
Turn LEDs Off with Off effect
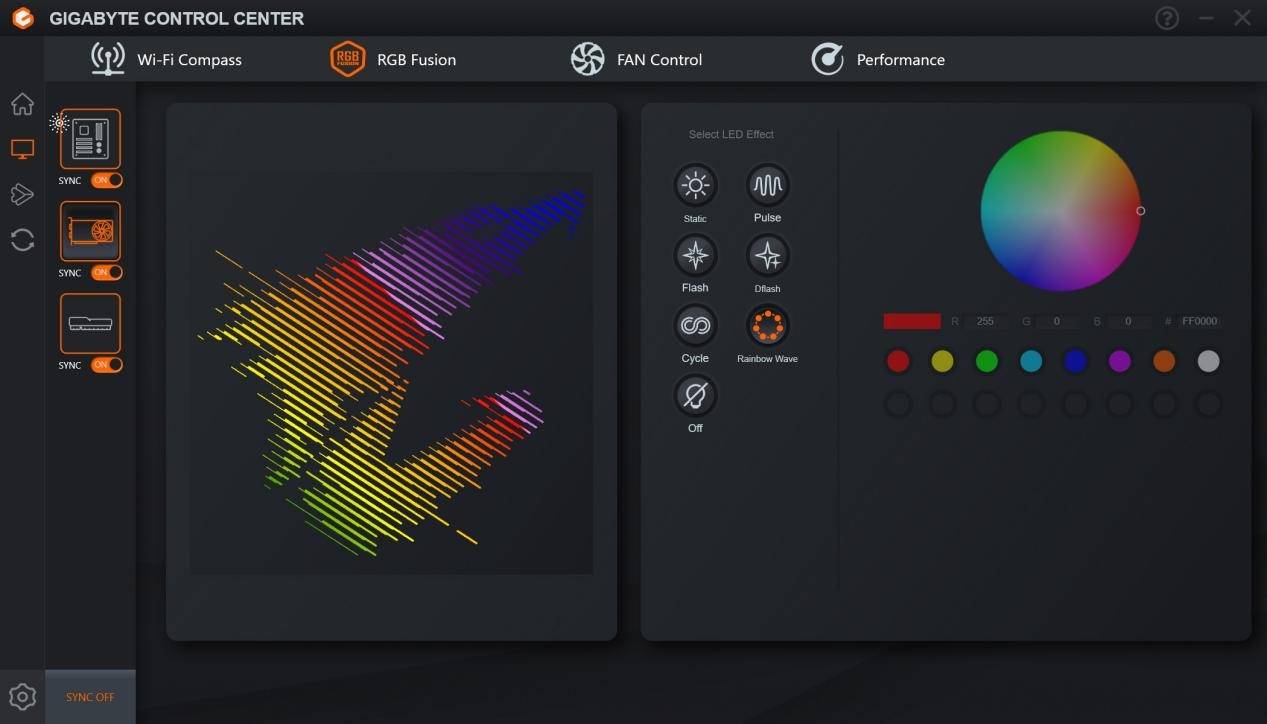[695, 396]
